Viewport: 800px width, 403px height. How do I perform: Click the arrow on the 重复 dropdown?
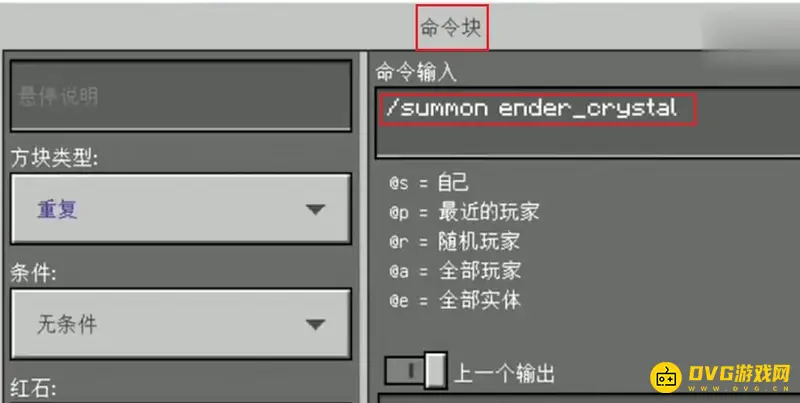click(x=315, y=209)
